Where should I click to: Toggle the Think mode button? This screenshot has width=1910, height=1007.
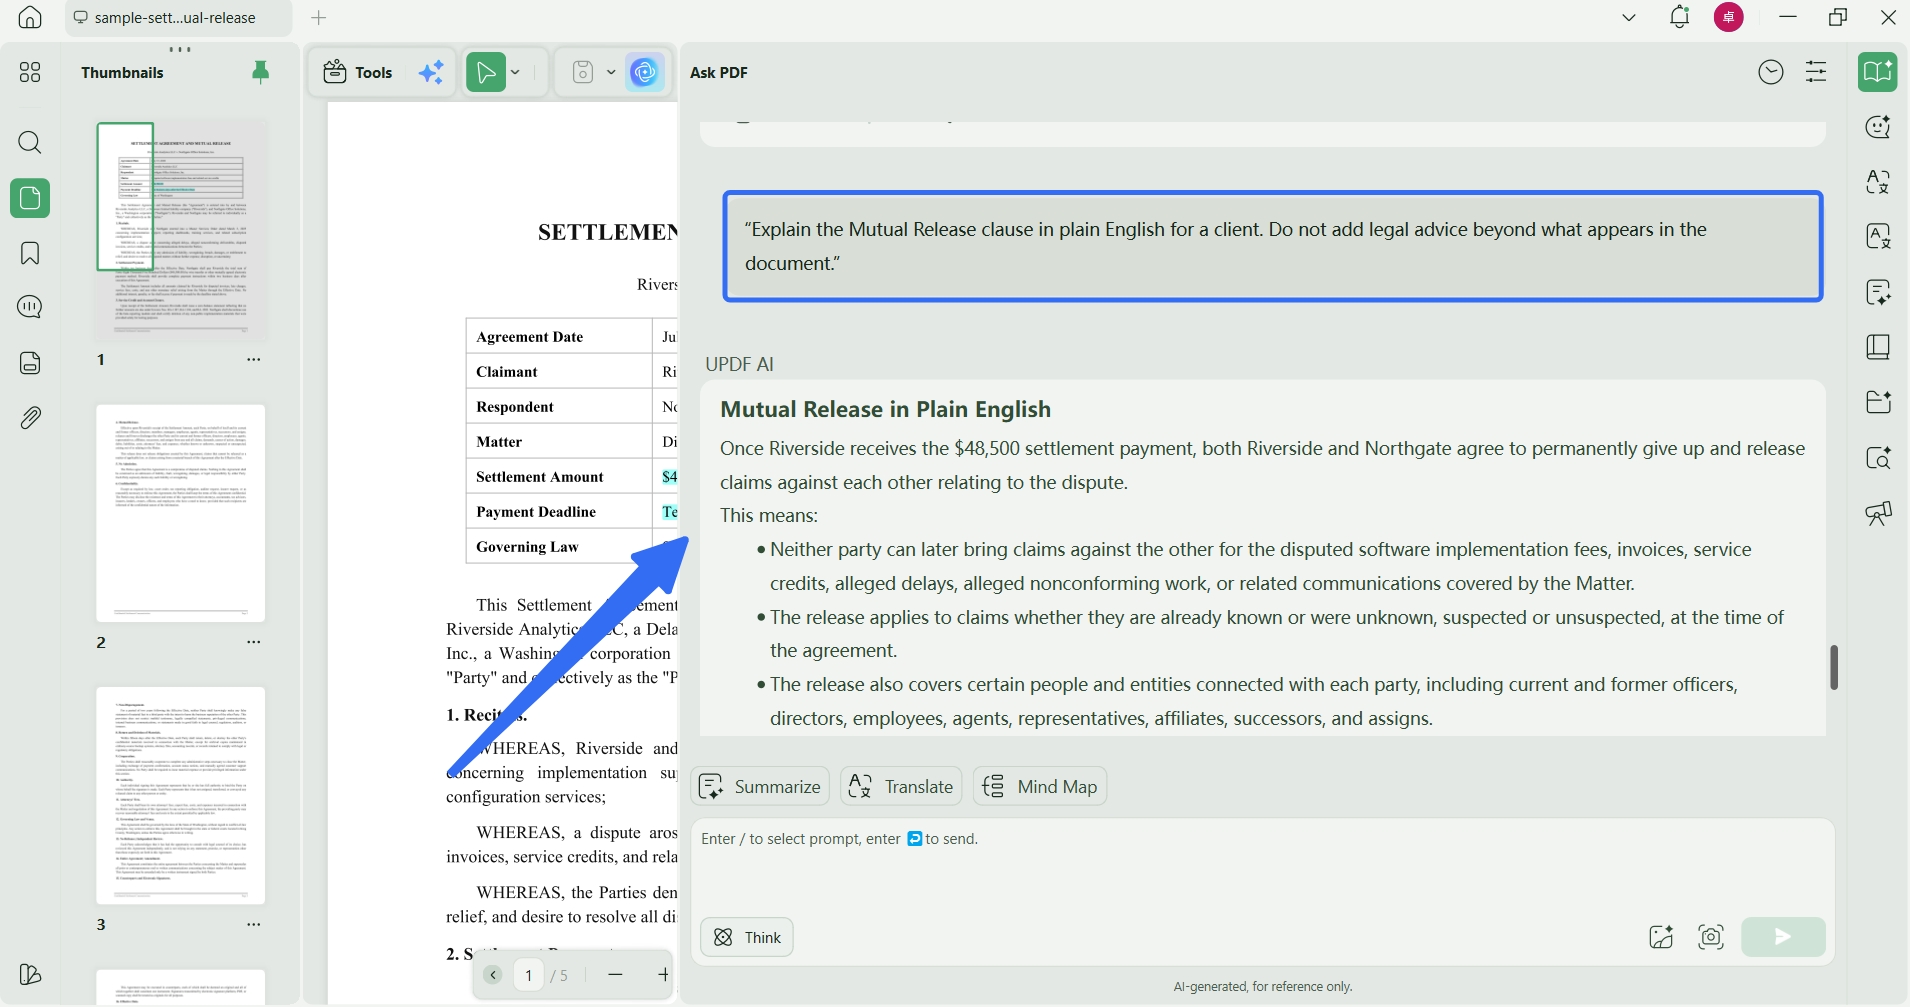coord(747,937)
